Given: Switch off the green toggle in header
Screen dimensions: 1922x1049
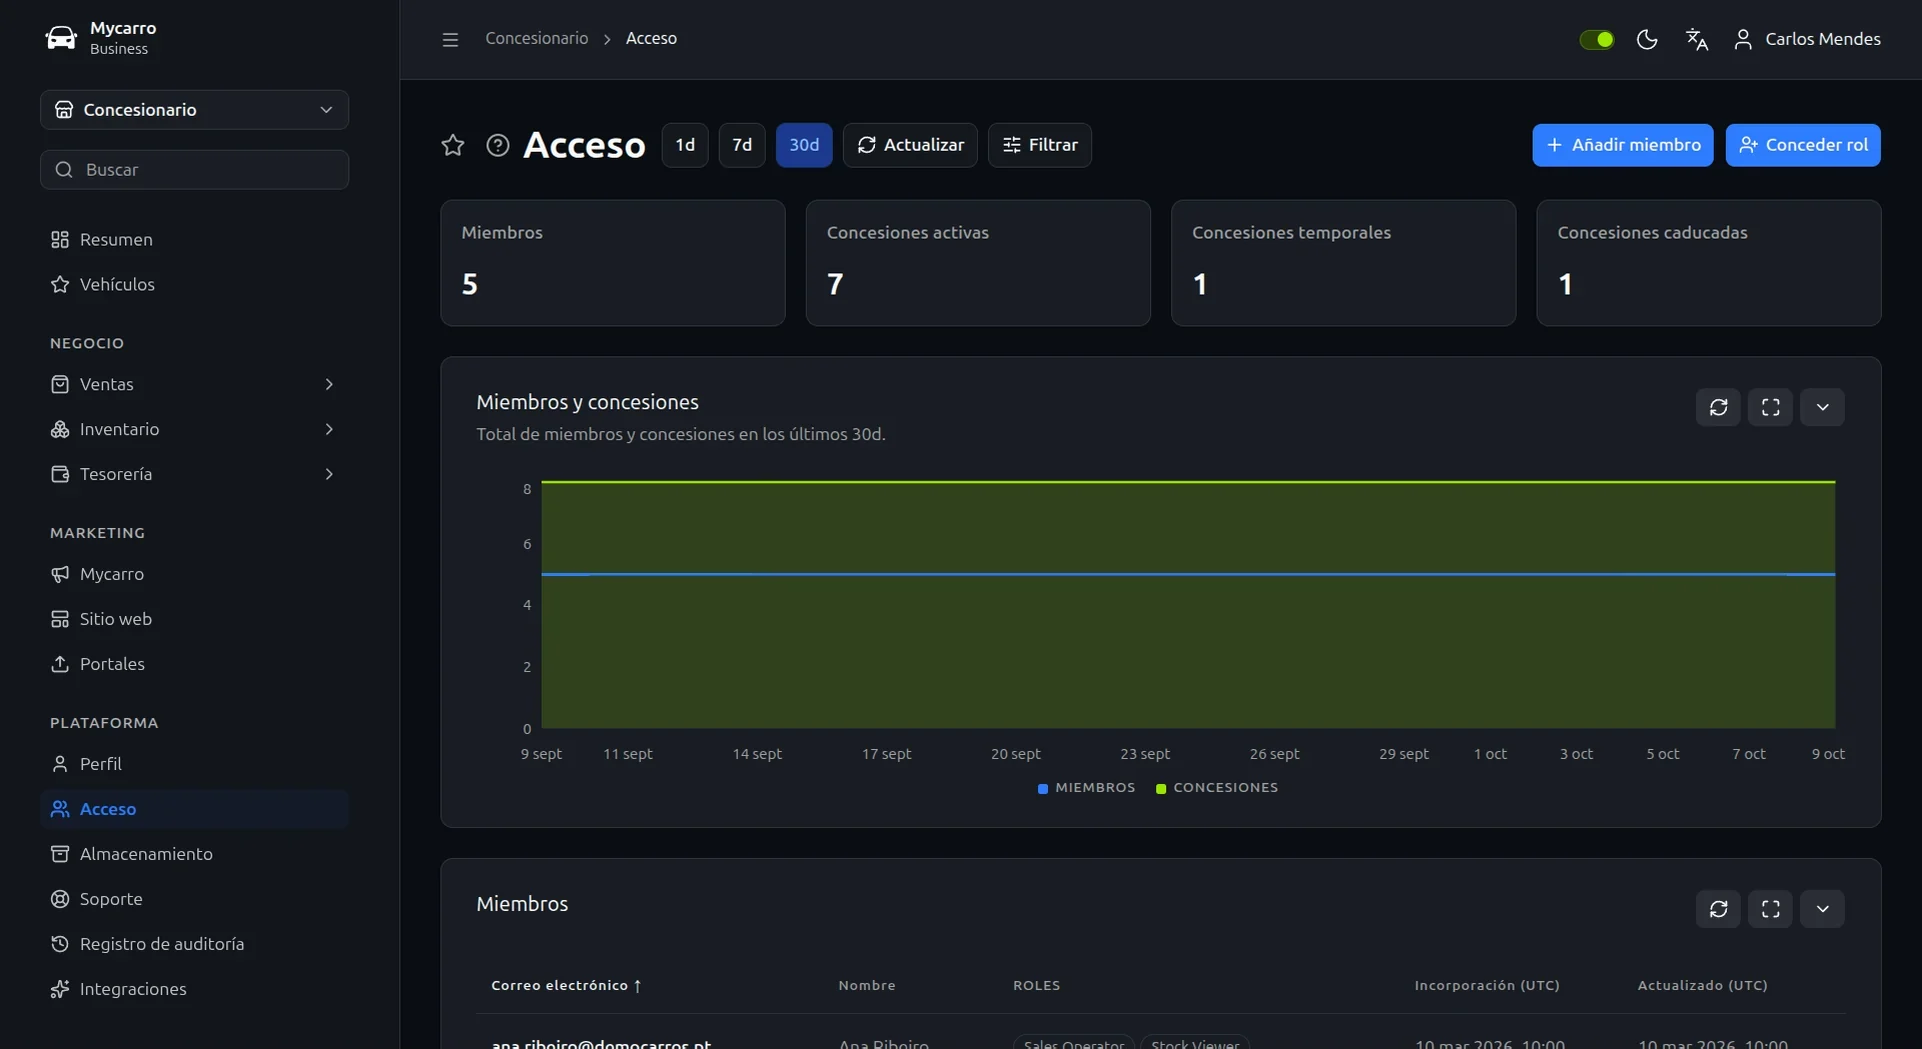Looking at the screenshot, I should point(1597,39).
